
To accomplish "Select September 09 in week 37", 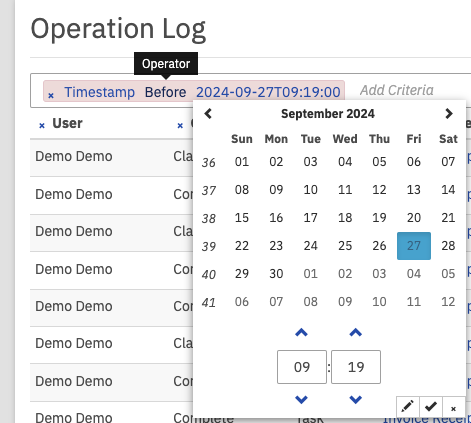I will [x=276, y=190].
